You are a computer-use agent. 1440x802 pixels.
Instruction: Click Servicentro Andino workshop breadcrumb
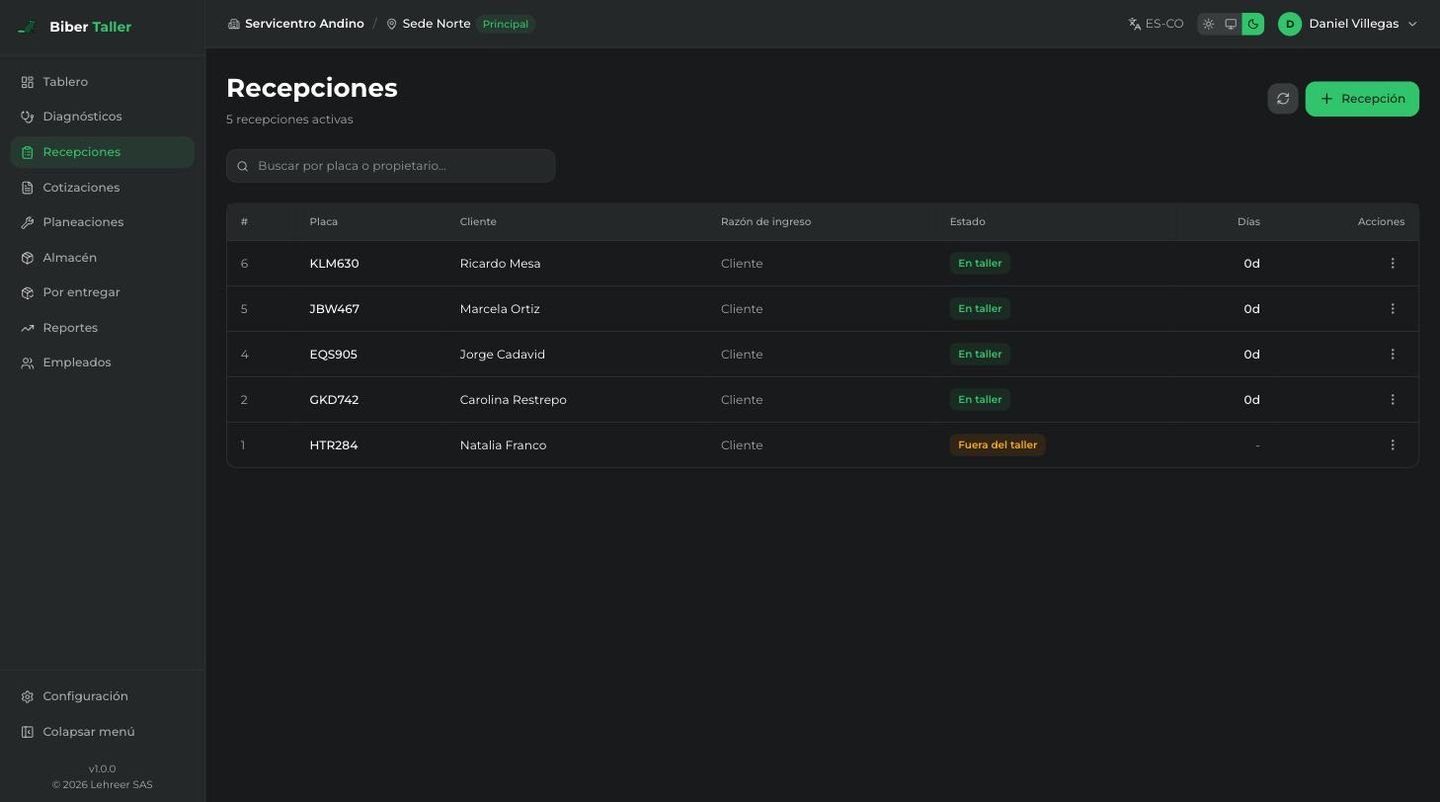[x=296, y=23]
